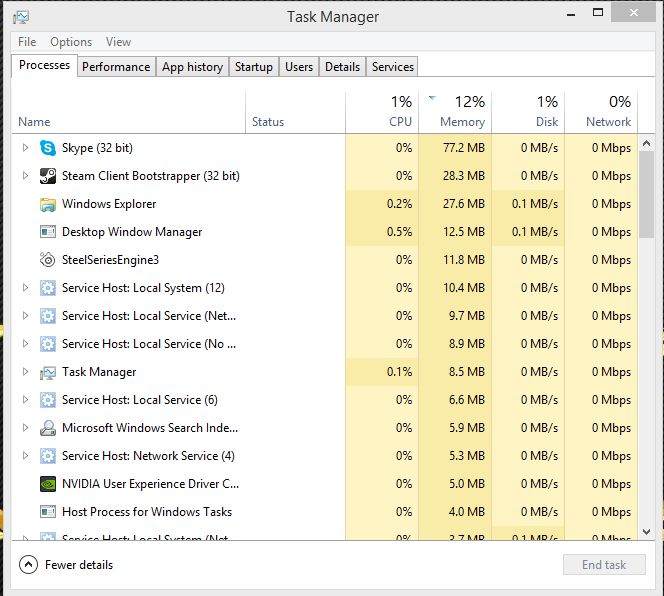The height and width of the screenshot is (596, 664).
Task: Click Task Manager's 0.1% CPU value
Action: 399,372
